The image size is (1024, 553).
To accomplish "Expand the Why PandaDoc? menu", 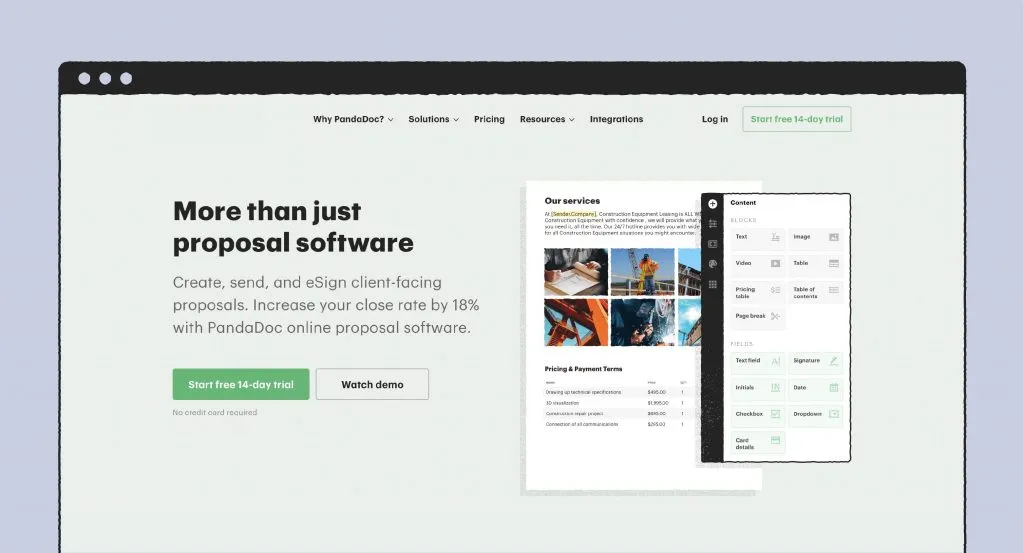I will tap(353, 119).
